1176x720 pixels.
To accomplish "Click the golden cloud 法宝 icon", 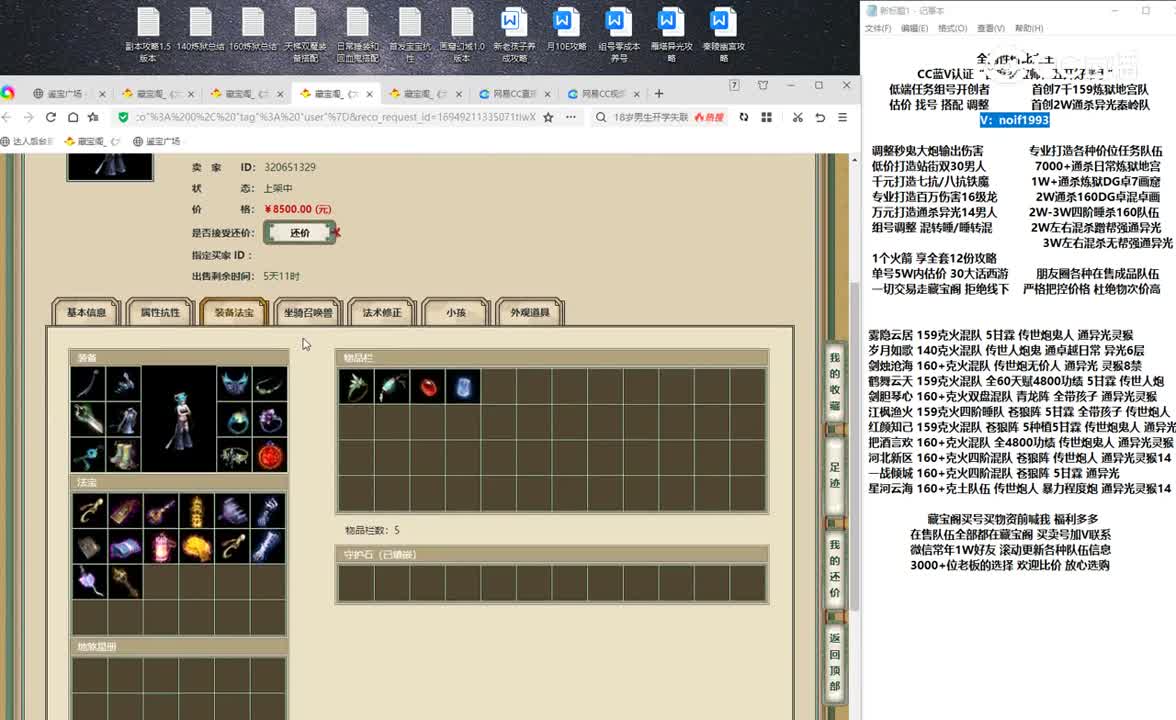I will (196, 547).
